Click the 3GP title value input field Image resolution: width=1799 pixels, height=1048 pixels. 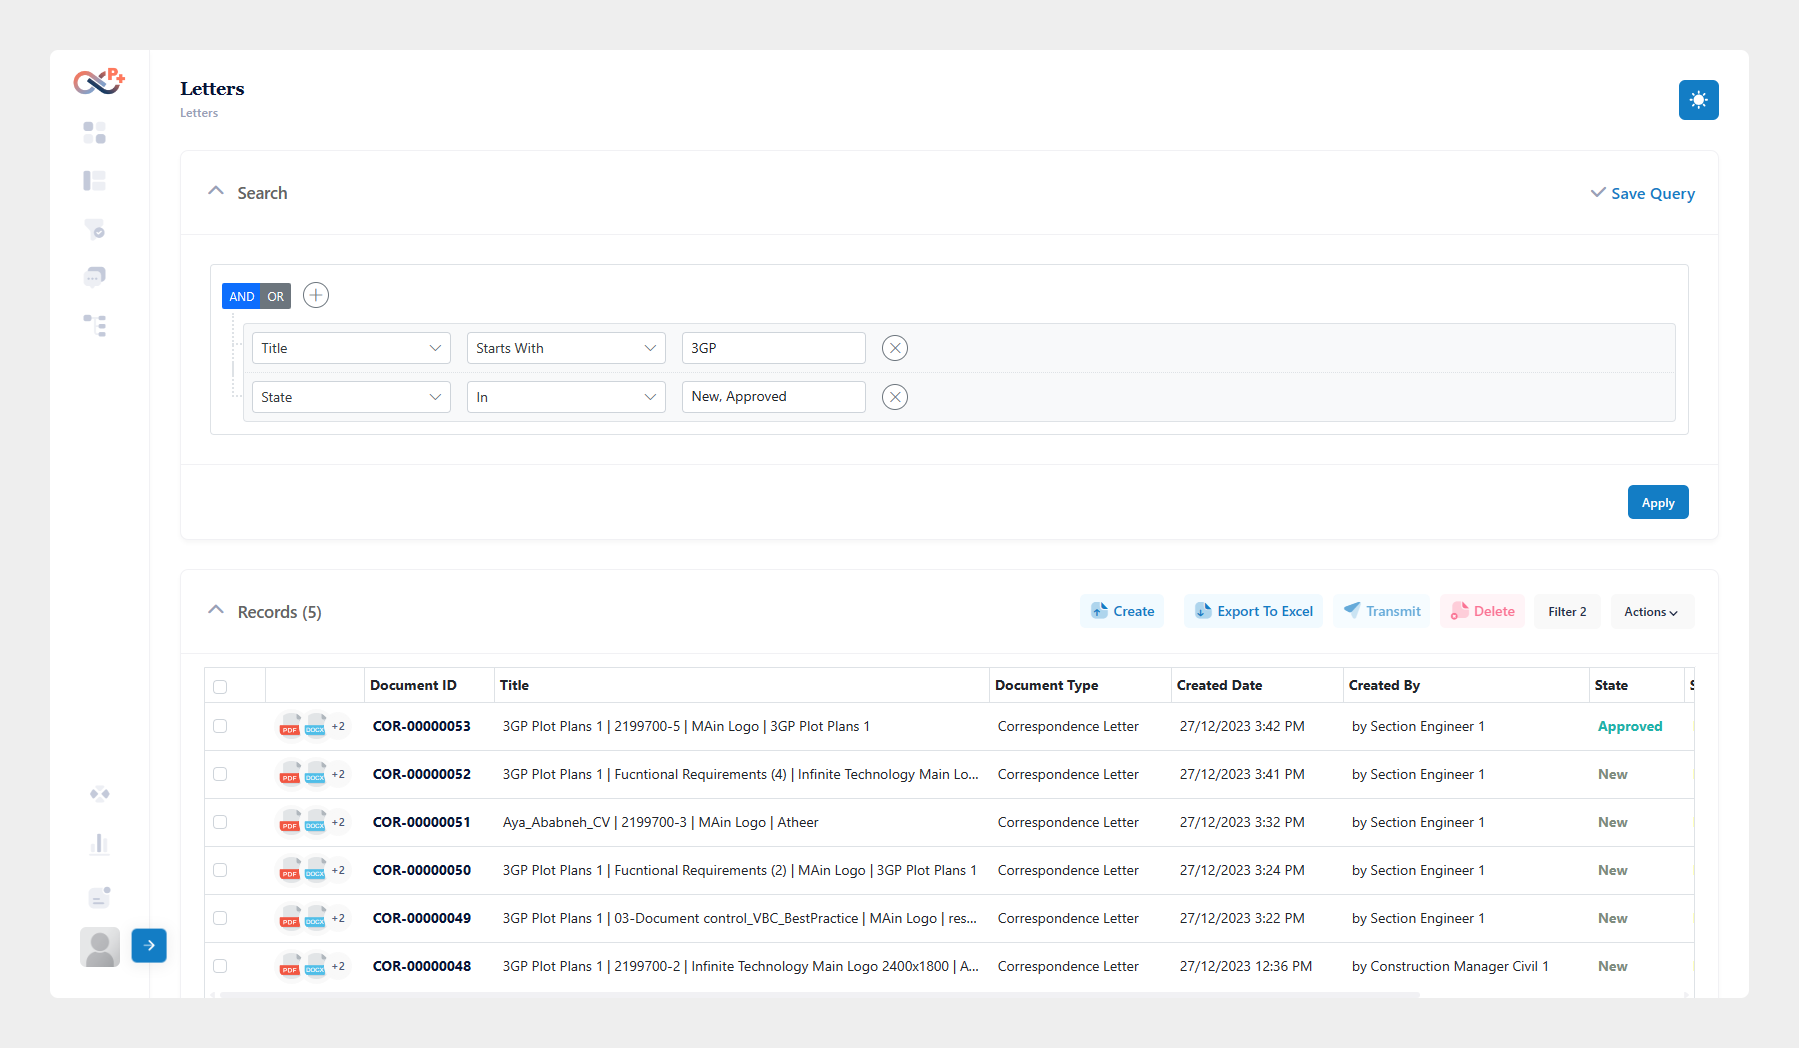pos(773,348)
